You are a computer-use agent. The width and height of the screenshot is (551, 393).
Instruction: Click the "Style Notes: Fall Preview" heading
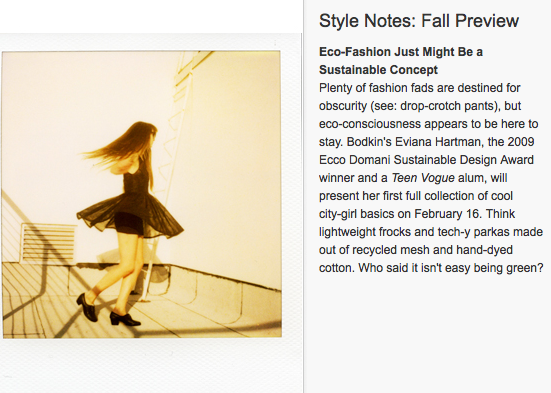(419, 21)
